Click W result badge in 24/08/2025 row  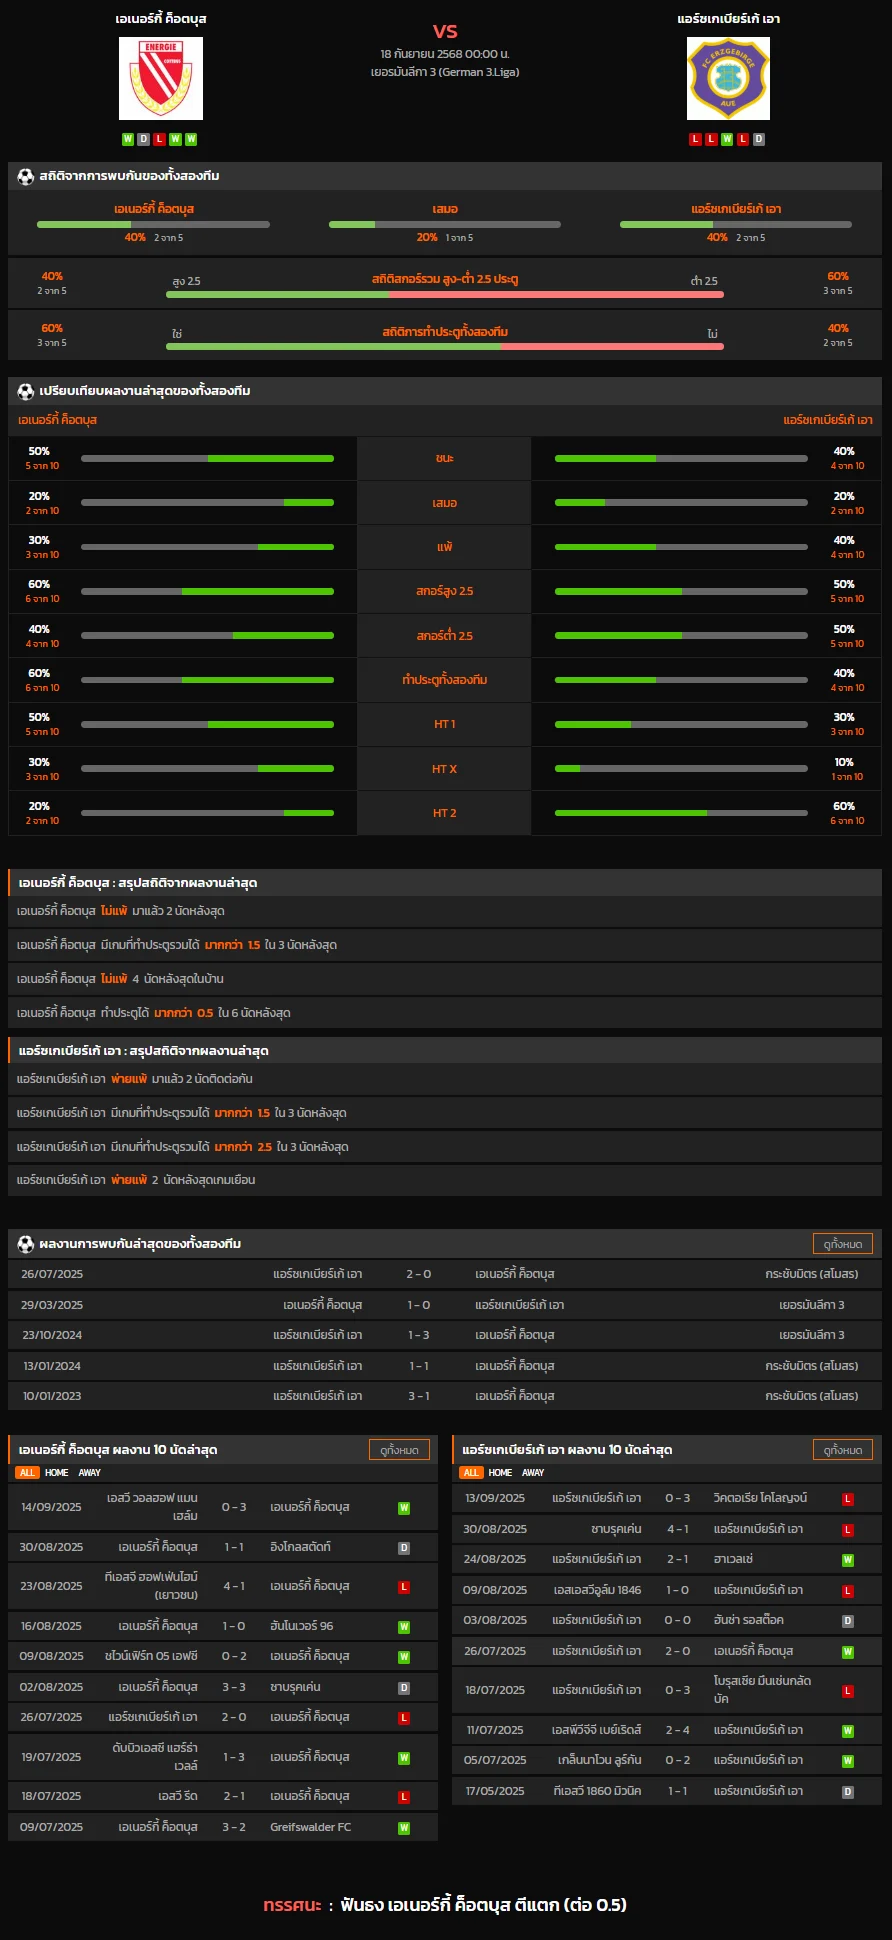click(x=848, y=1560)
